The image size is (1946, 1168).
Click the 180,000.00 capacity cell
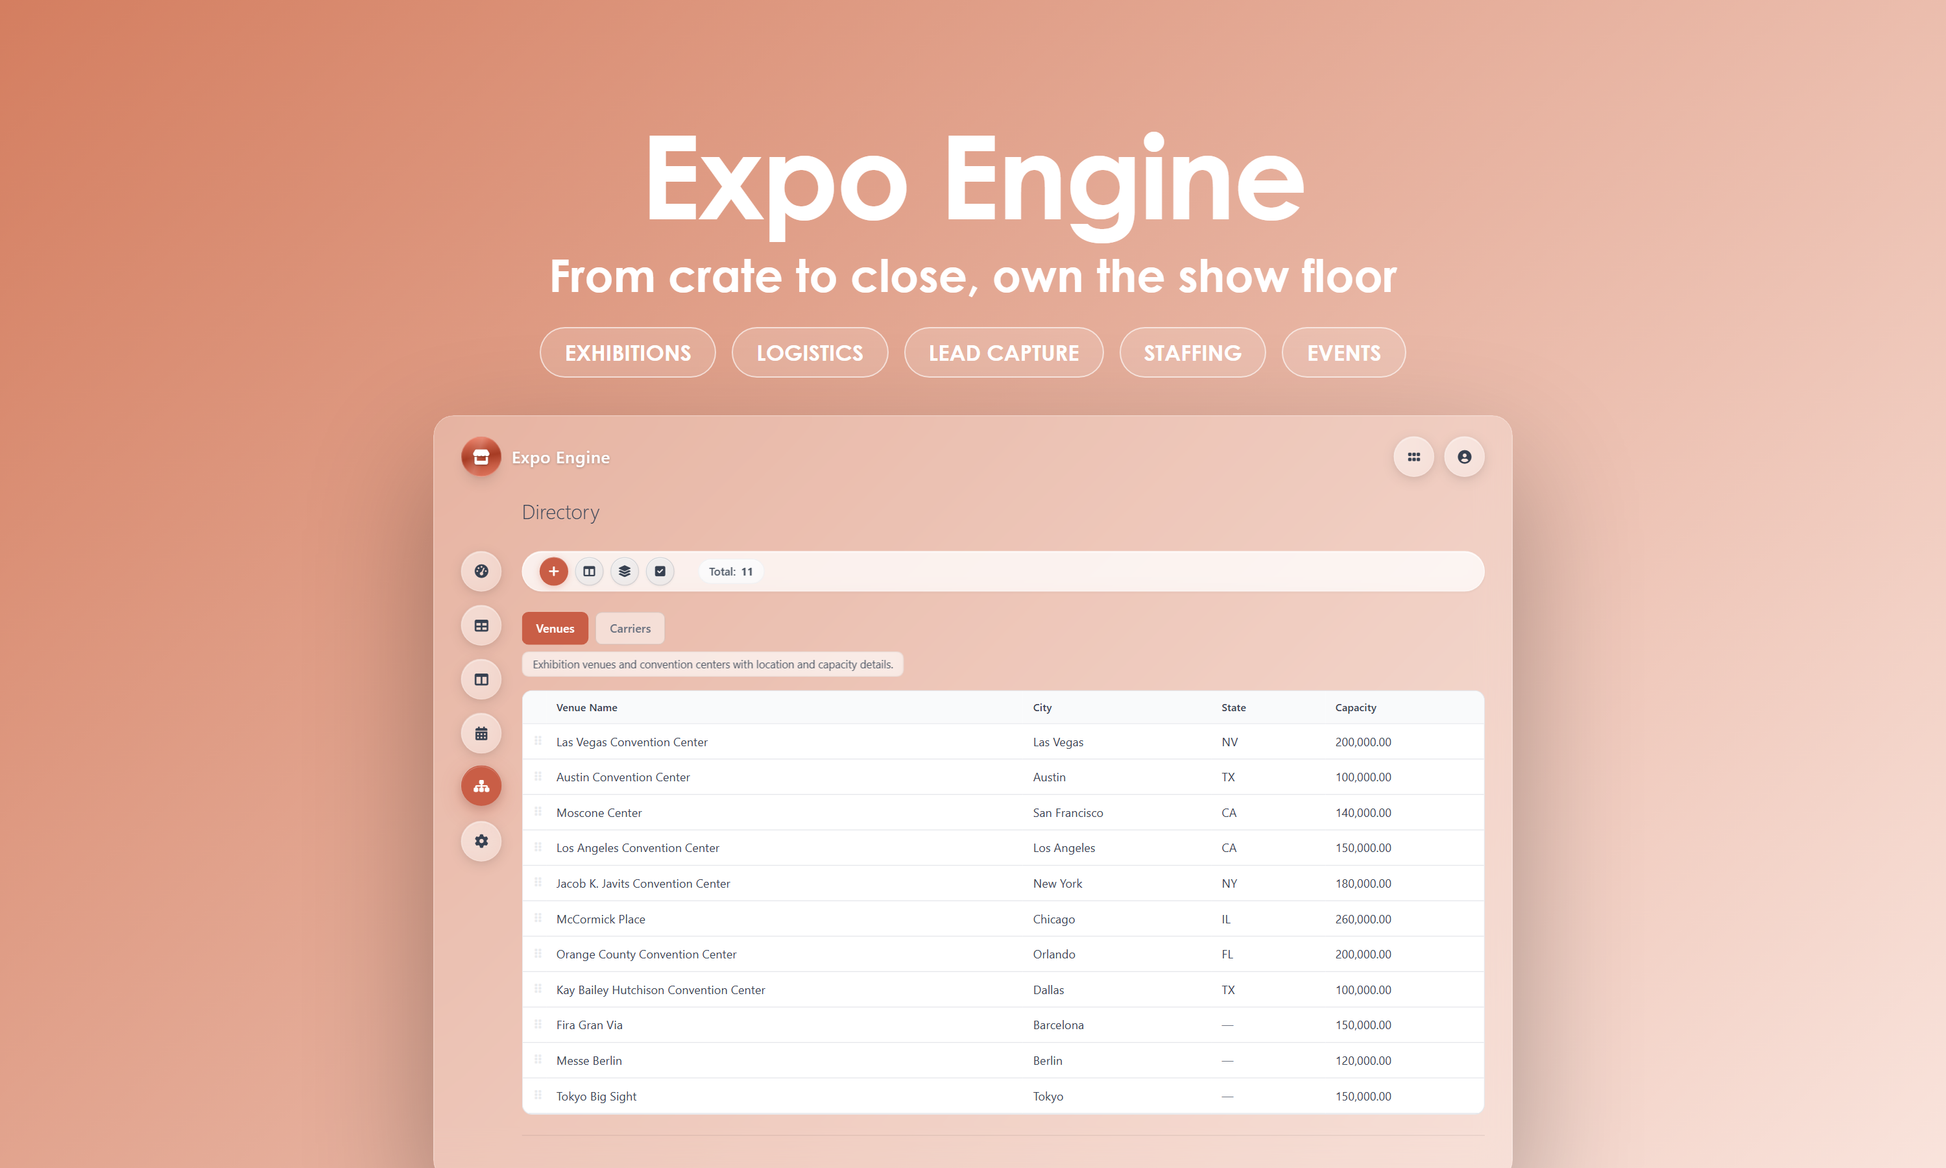tap(1363, 884)
